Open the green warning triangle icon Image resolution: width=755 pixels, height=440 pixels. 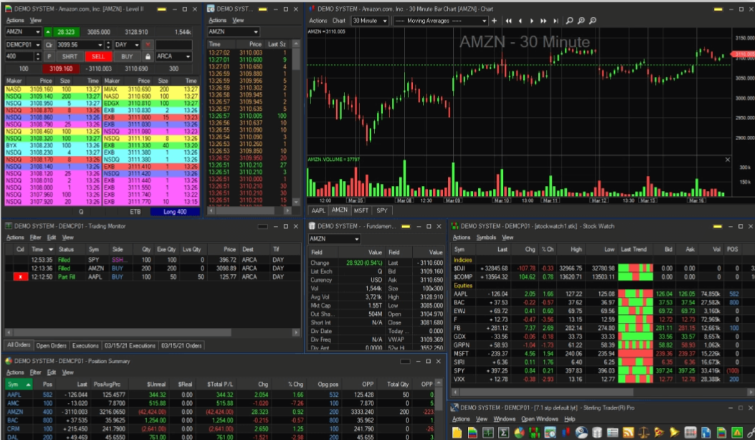737,432
